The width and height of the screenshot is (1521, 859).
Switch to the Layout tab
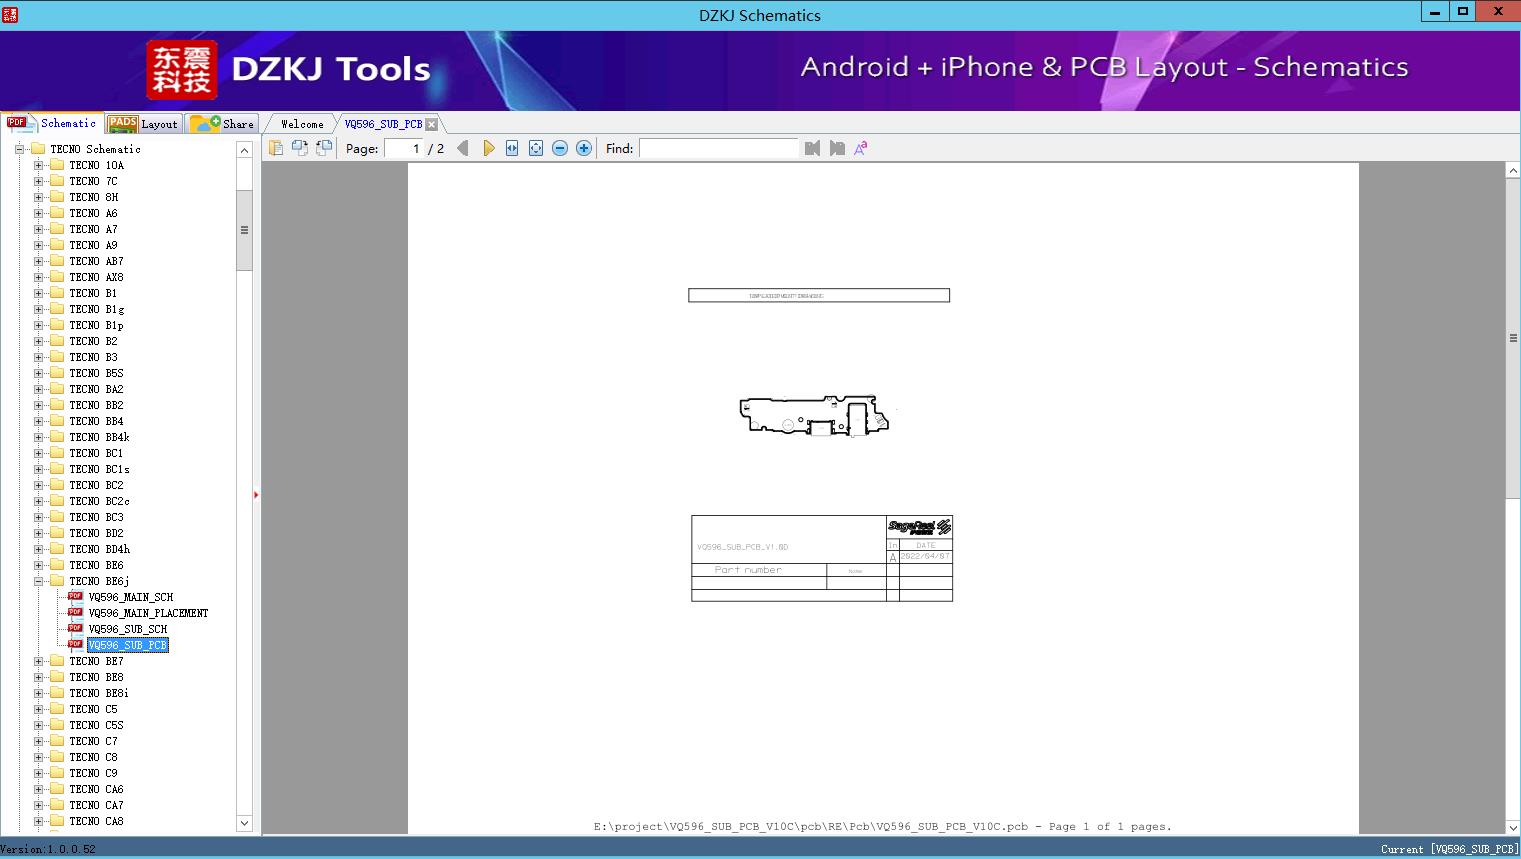point(143,124)
